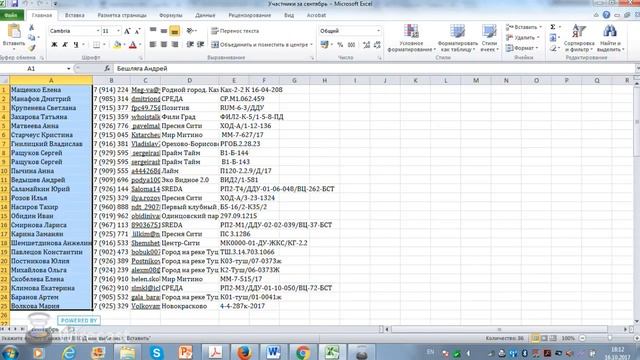Apply the 000 thousands separator format
The height and width of the screenshot is (360, 640).
[x=351, y=45]
